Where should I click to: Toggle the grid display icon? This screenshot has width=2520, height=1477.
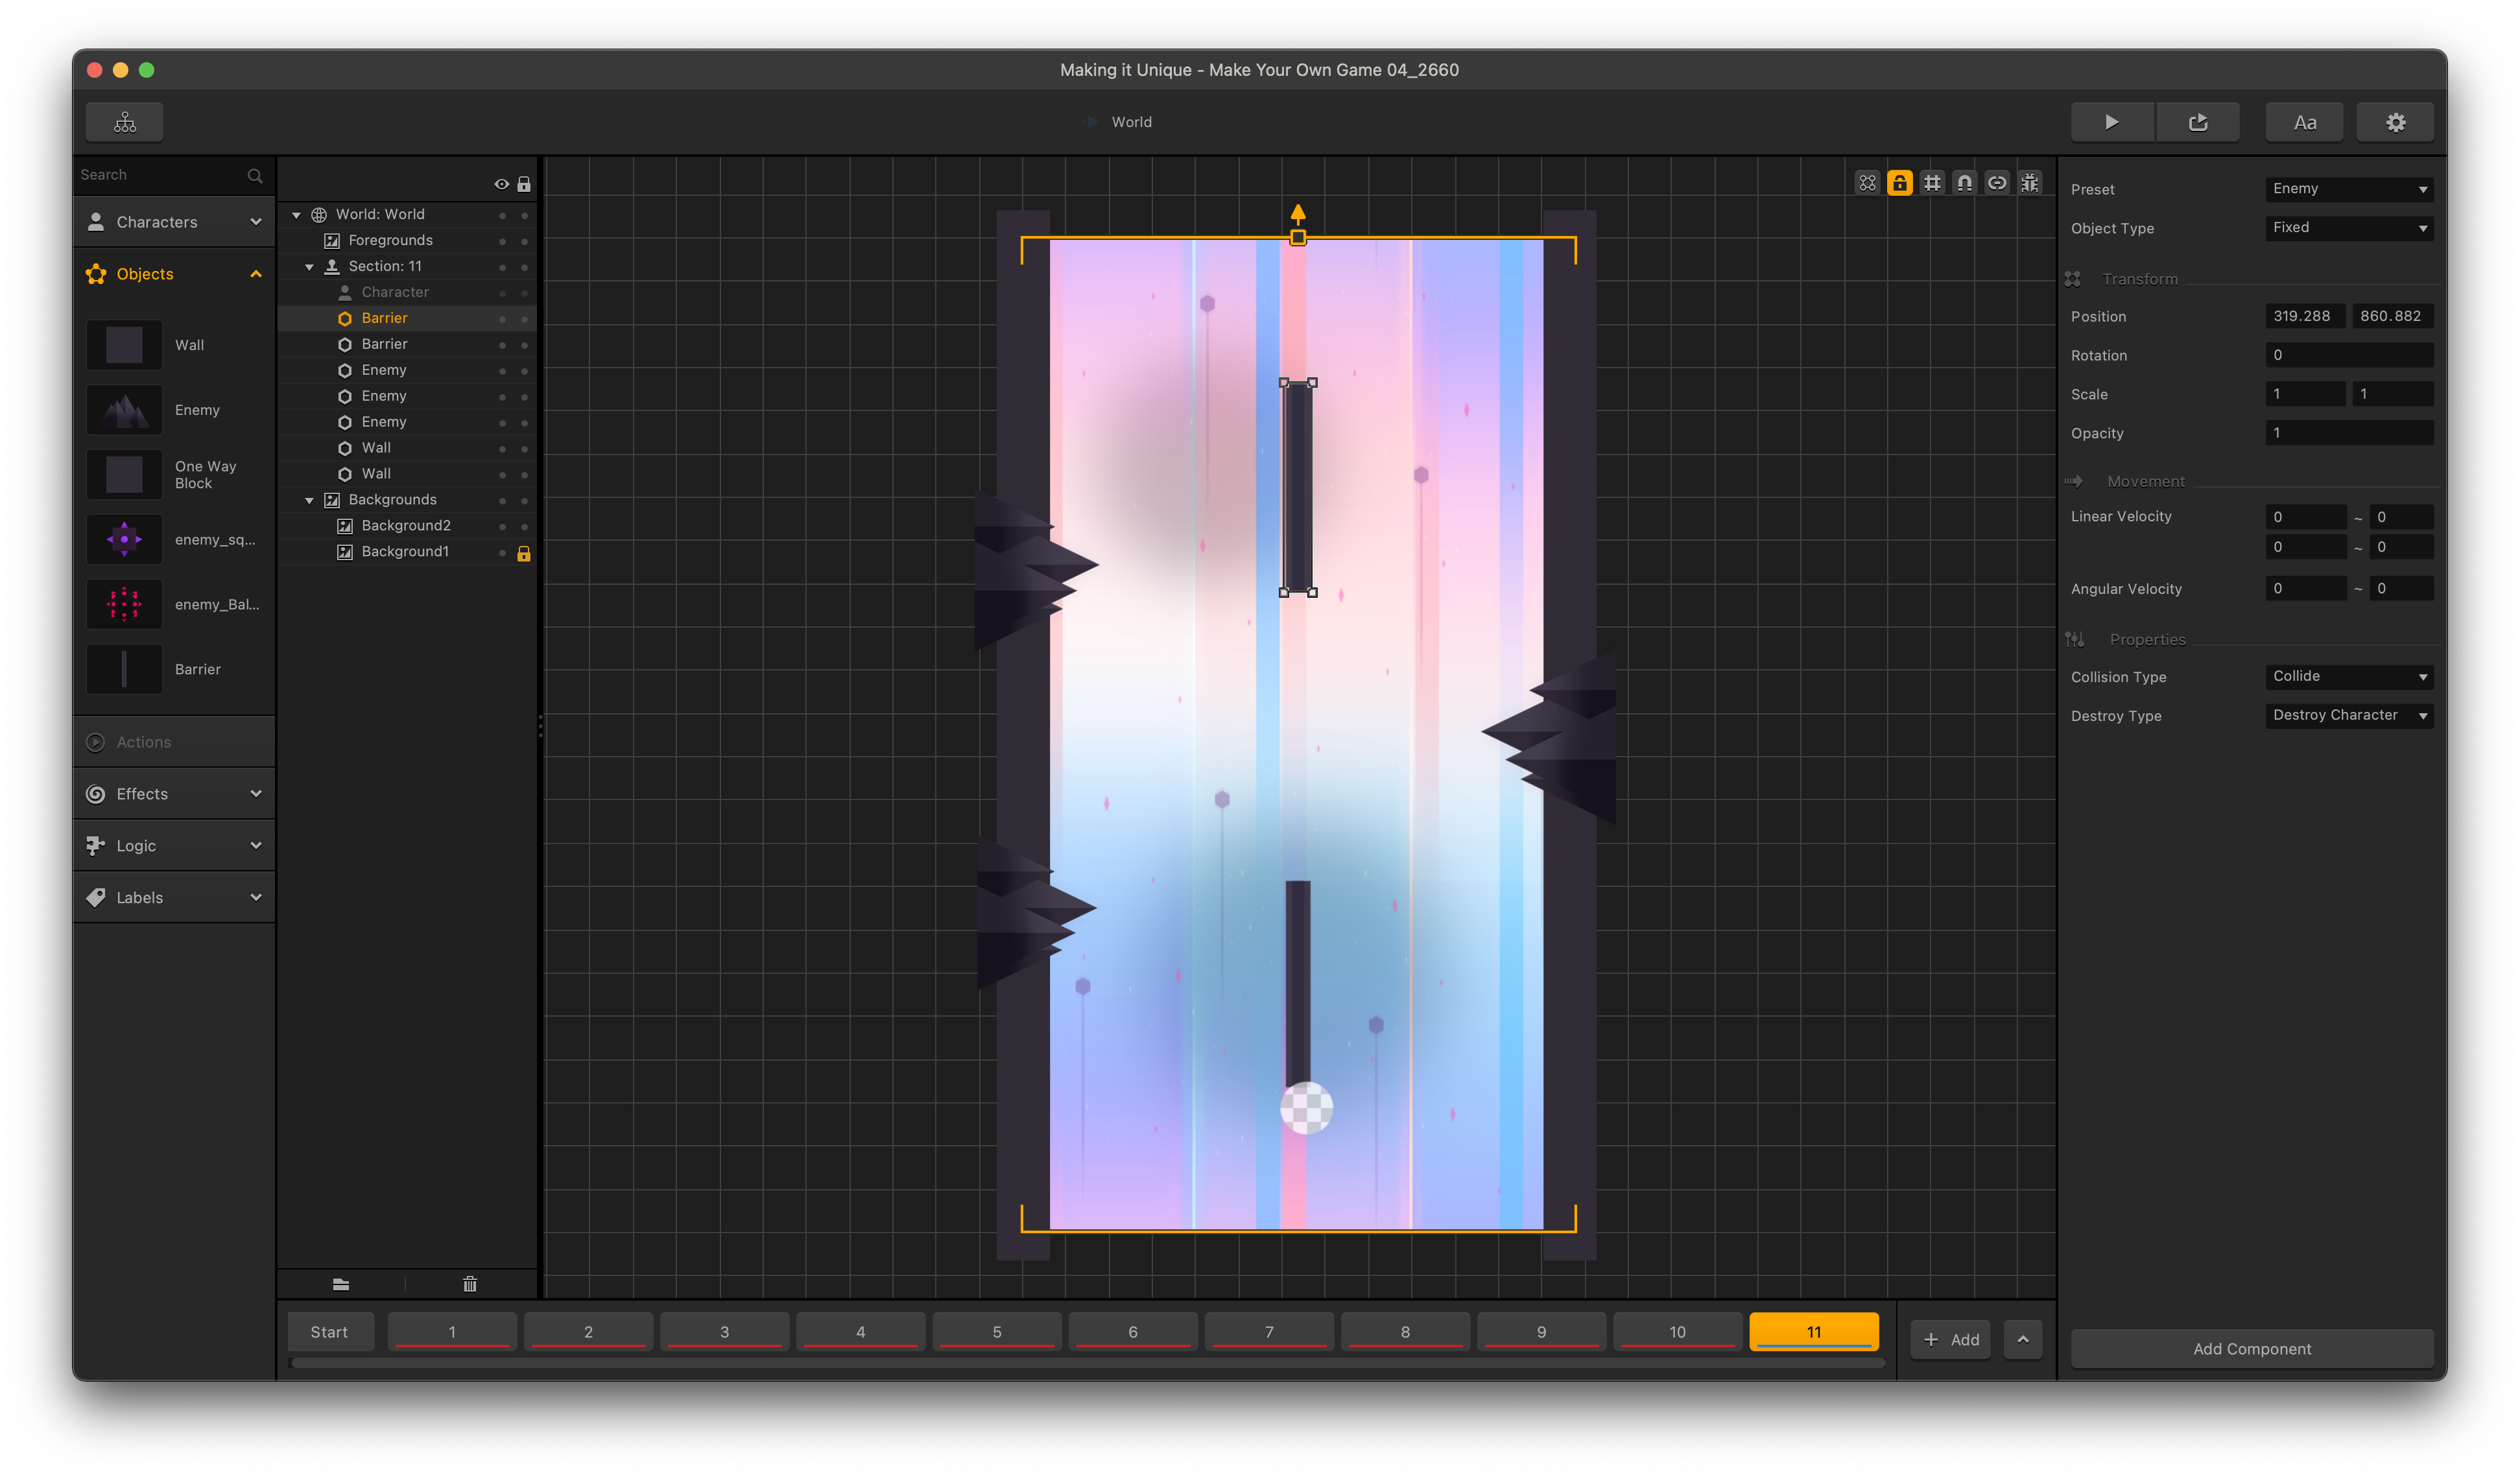tap(1932, 183)
